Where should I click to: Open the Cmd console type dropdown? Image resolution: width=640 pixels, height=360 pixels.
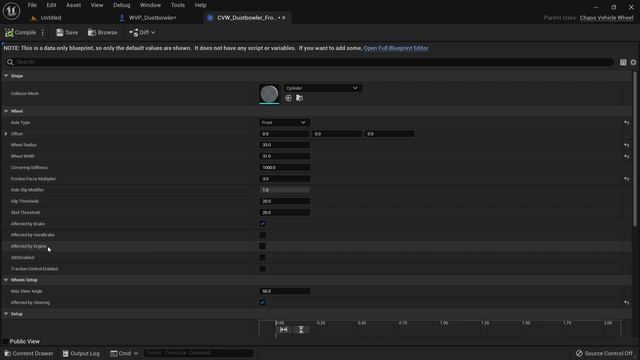click(124, 353)
